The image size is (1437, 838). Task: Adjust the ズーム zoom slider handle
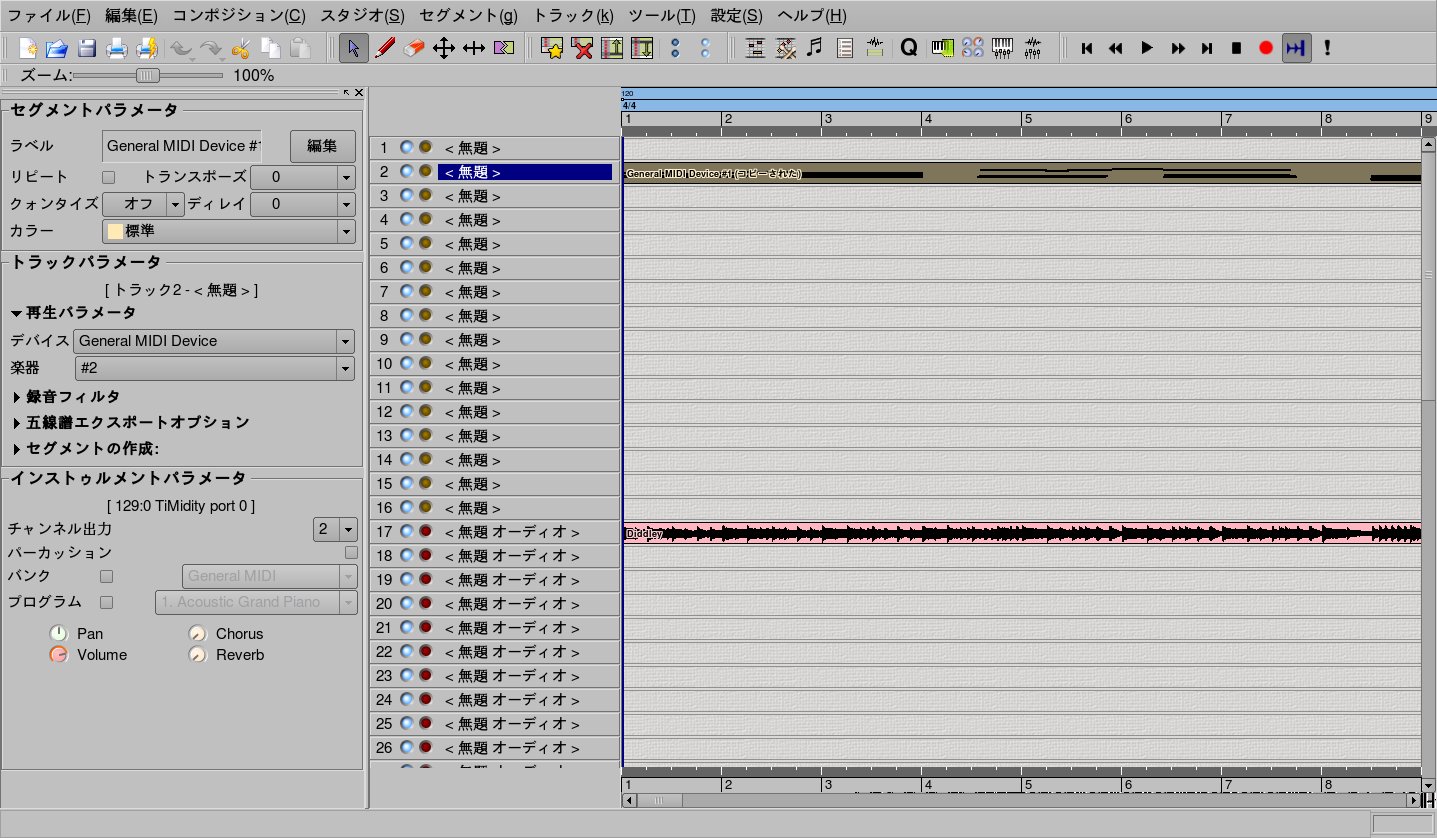pyautogui.click(x=147, y=75)
